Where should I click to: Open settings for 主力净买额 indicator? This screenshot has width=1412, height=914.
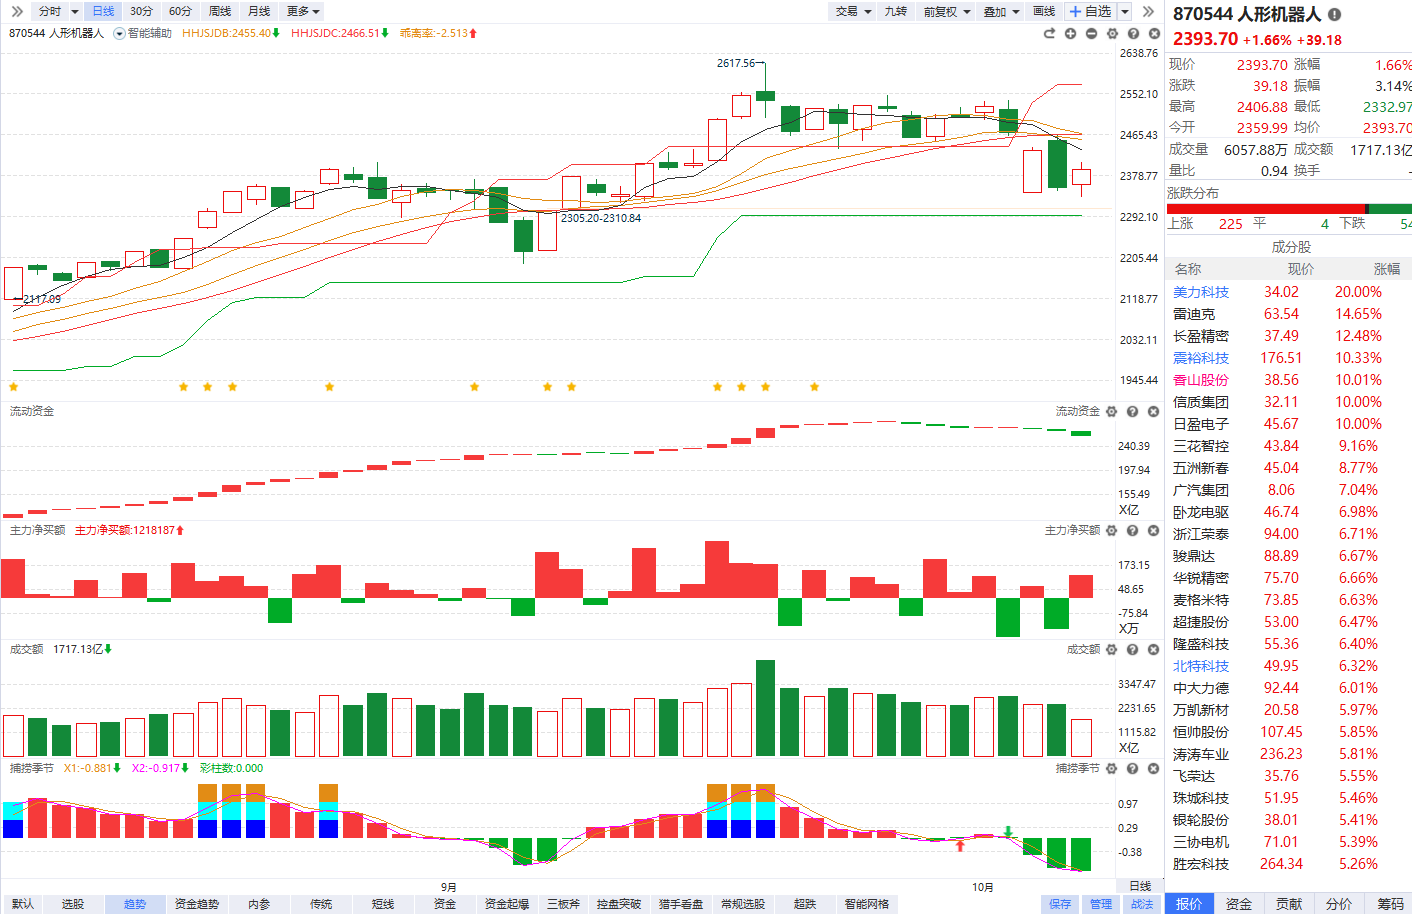click(x=1111, y=530)
